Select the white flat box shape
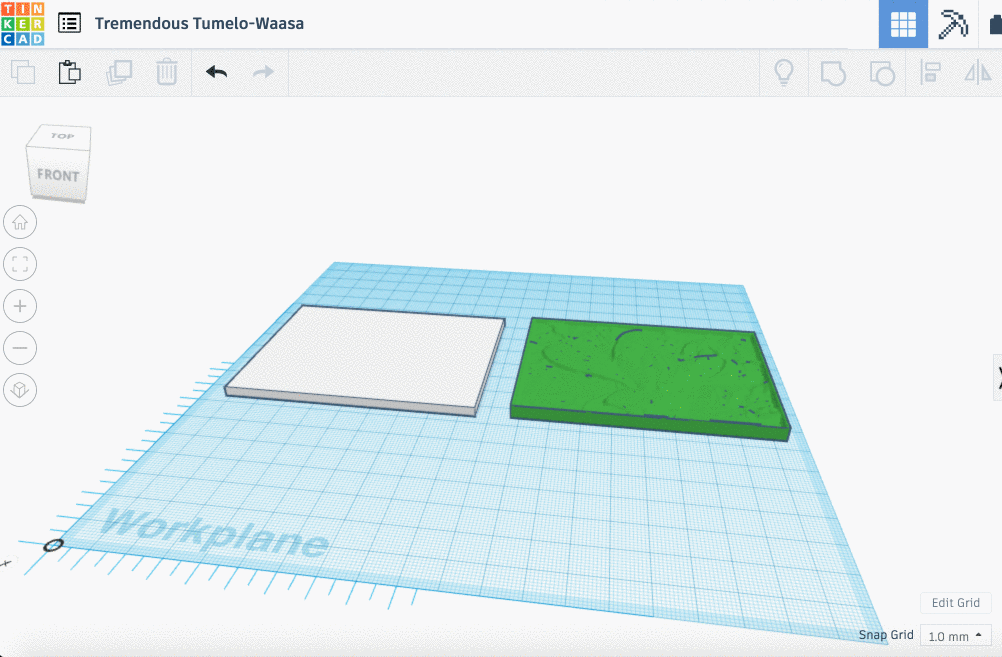This screenshot has height=657, width=1002. pos(365,360)
